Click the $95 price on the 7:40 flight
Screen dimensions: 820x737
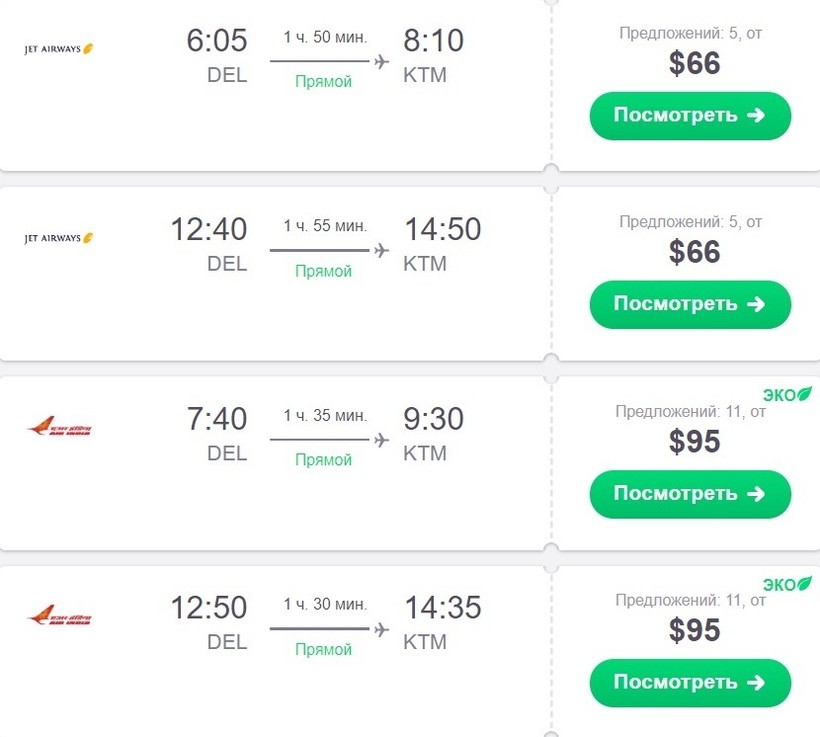(695, 441)
